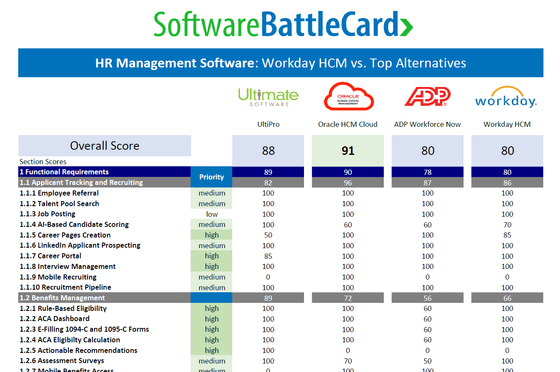Select the blue title banner 'HR Management Software'

(281, 63)
